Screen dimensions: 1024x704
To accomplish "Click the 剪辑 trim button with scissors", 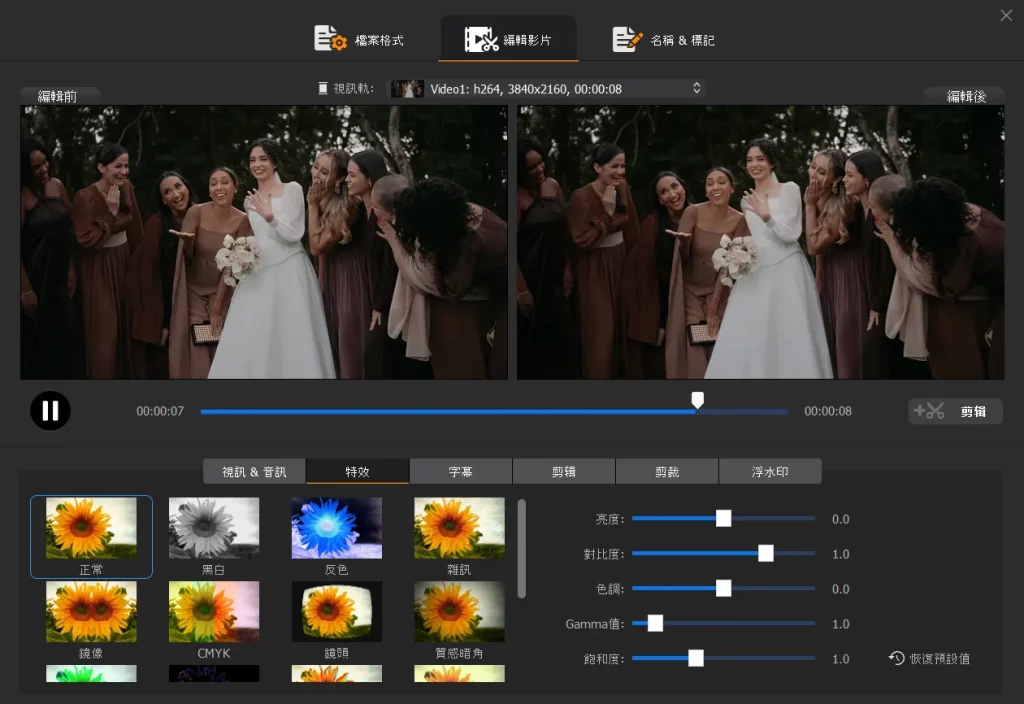I will (955, 411).
